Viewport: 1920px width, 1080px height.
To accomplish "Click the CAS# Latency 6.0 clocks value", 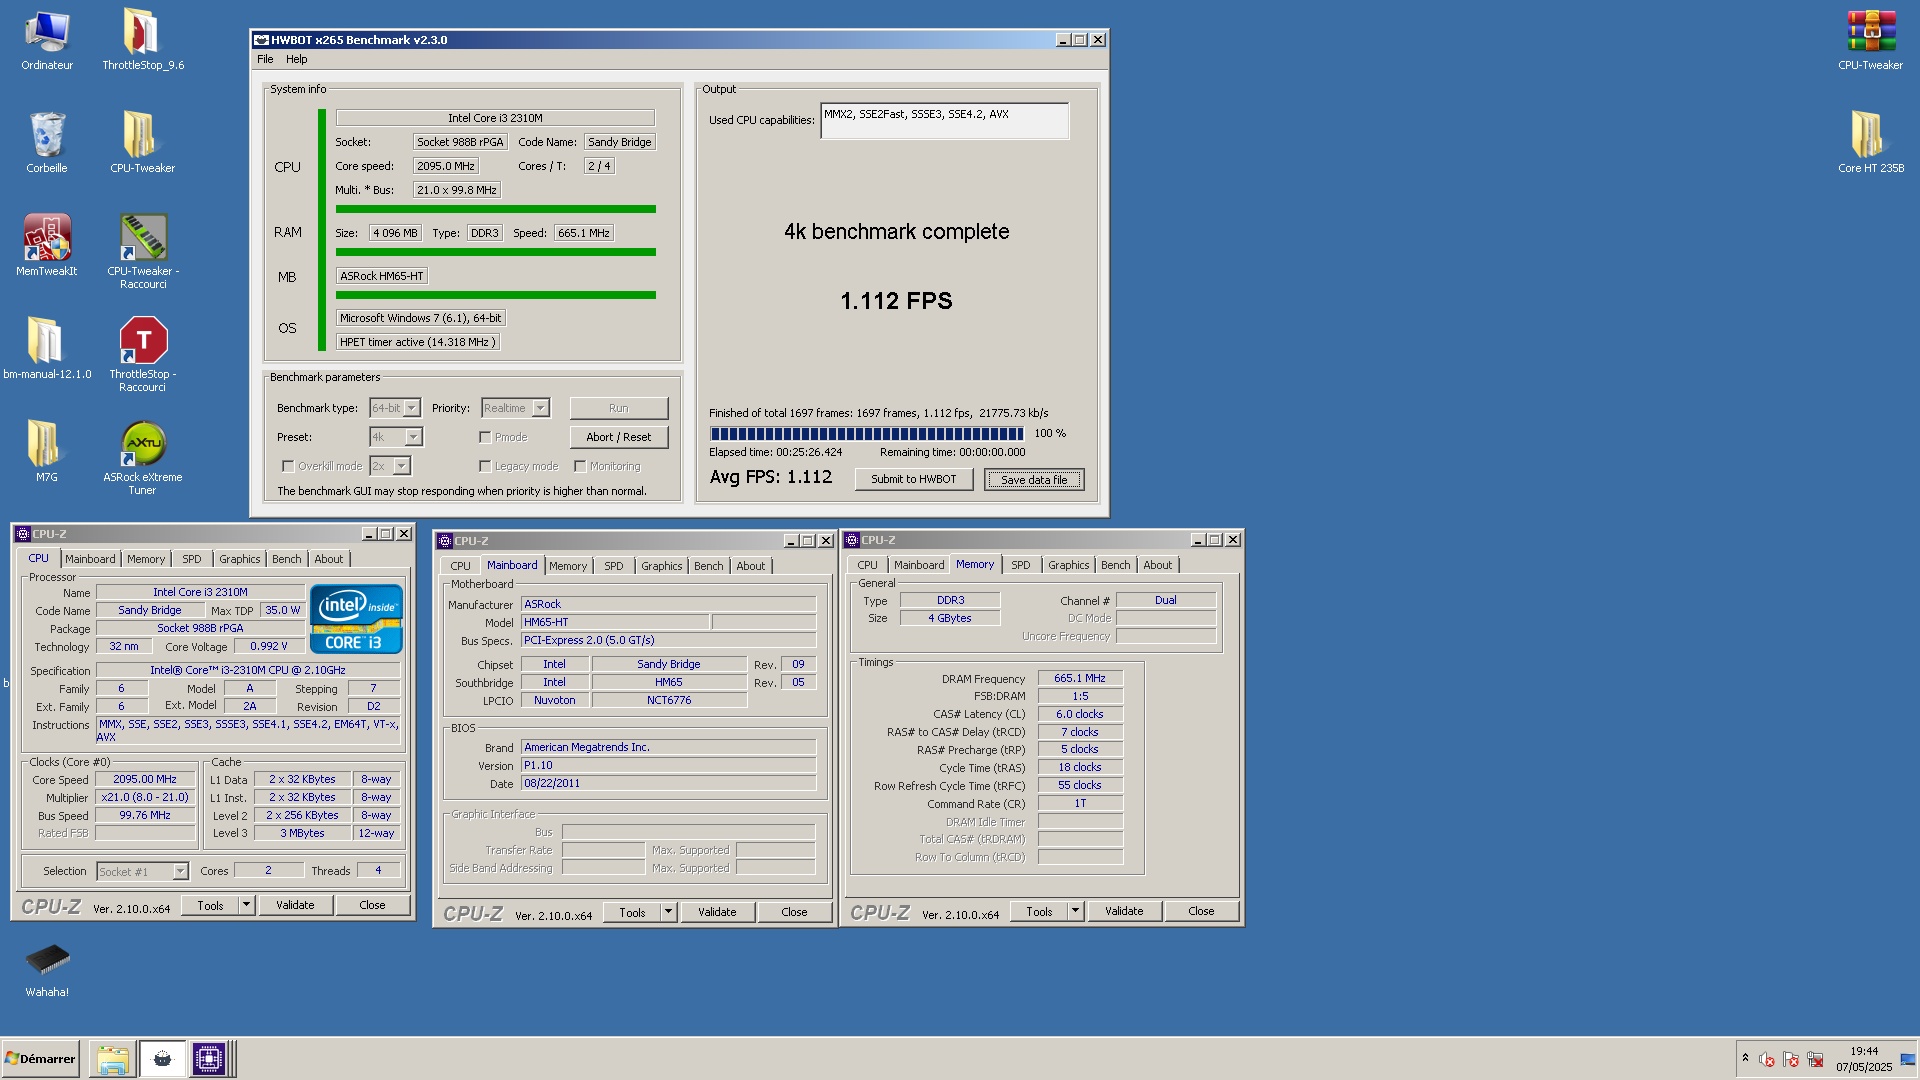I will [x=1080, y=714].
